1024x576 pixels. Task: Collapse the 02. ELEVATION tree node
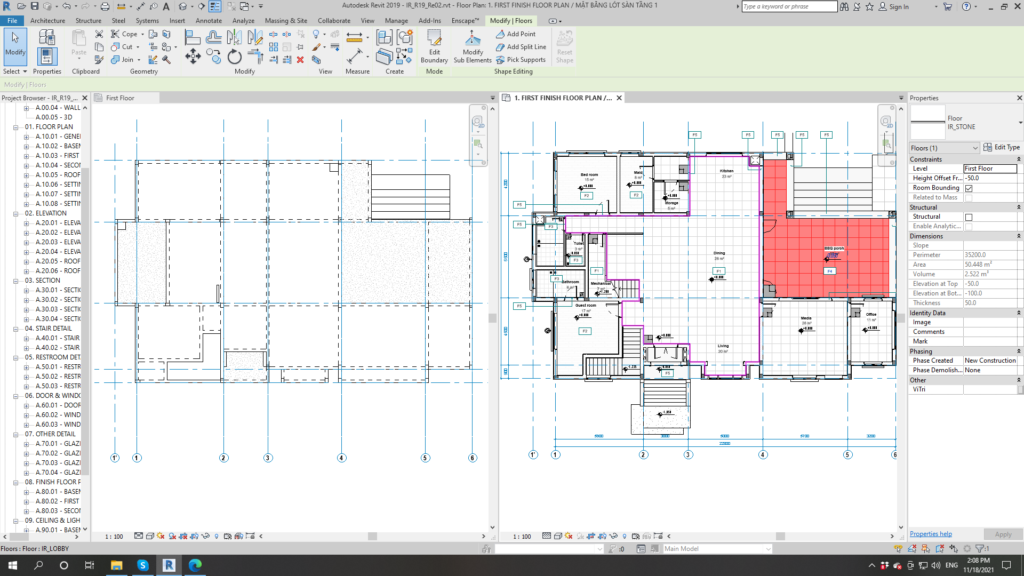16,213
